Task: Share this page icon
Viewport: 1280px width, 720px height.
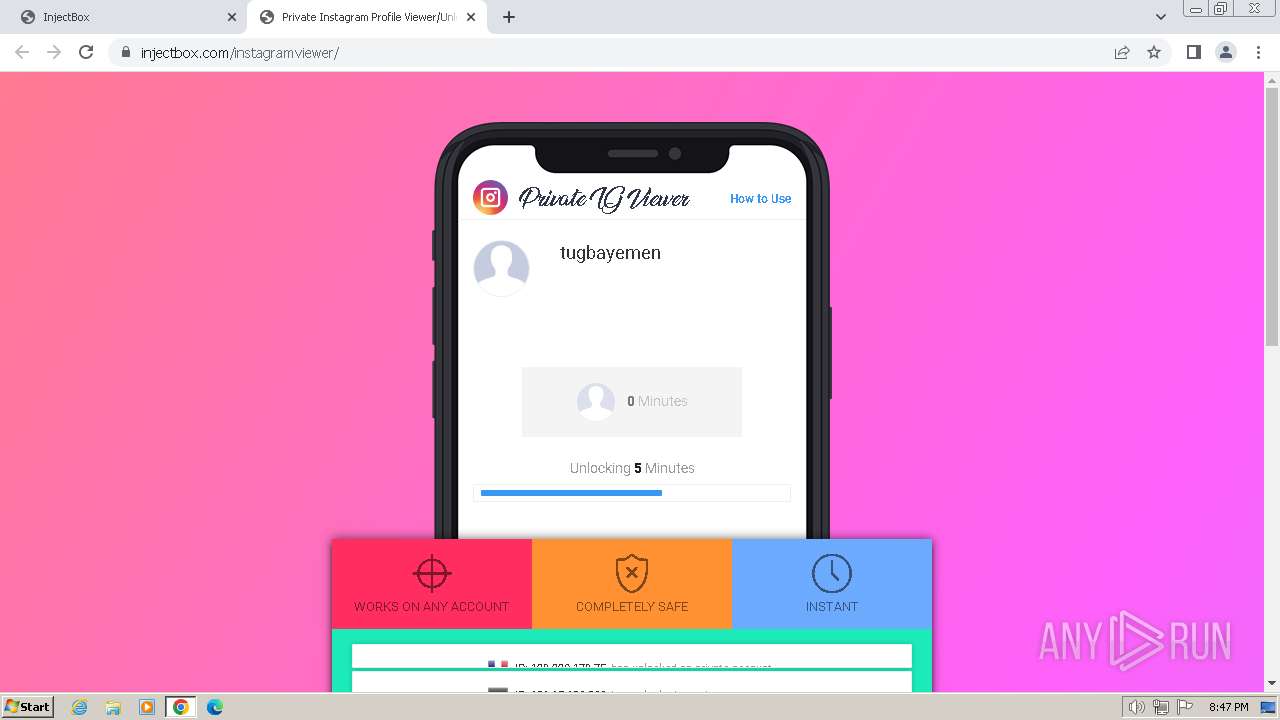Action: point(1122,52)
